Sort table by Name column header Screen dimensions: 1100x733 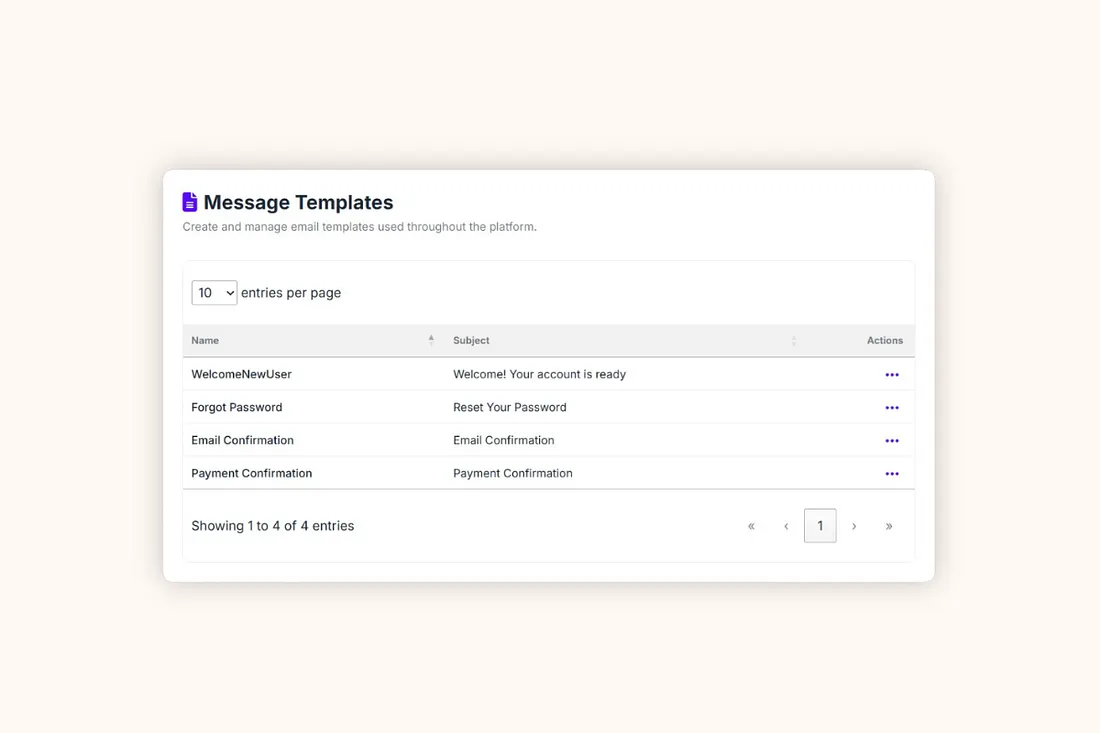(205, 341)
